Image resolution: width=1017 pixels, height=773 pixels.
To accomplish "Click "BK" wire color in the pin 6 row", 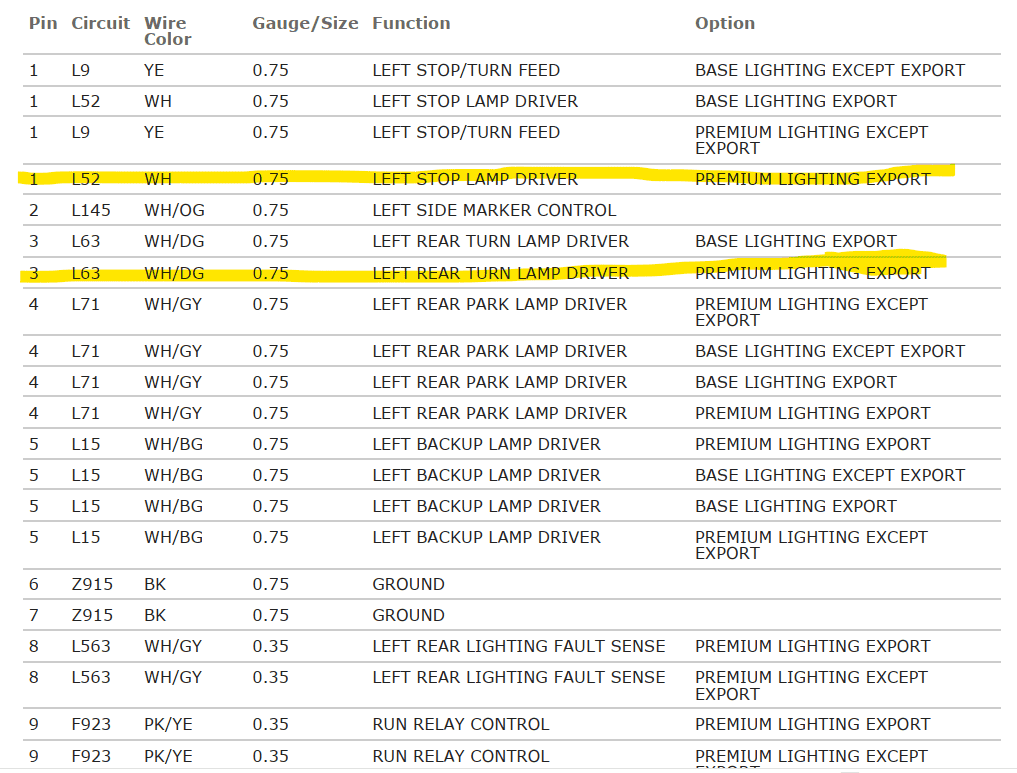I will coord(155,584).
